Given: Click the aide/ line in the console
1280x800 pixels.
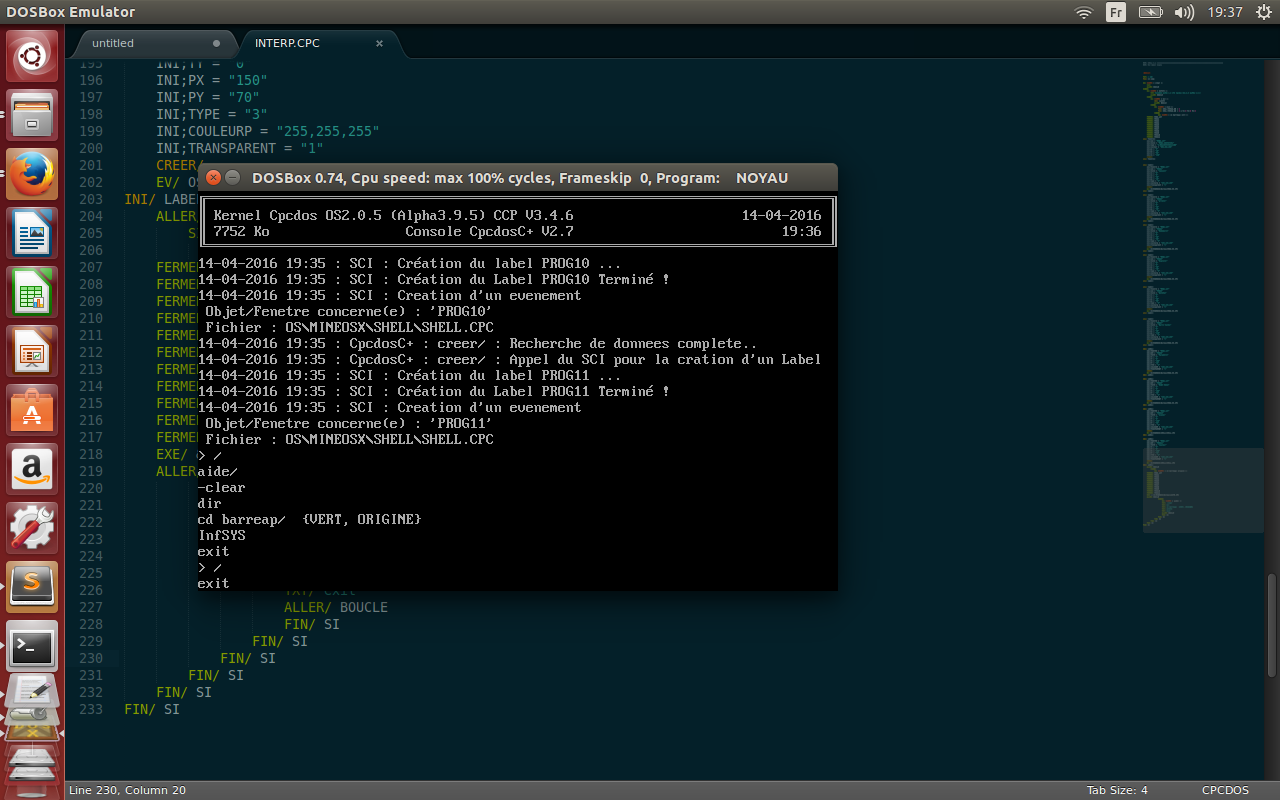Looking at the screenshot, I should 218,471.
